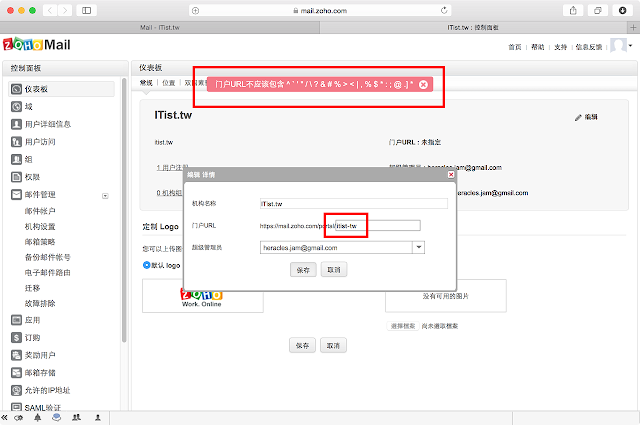The height and width of the screenshot is (425, 640).
Task: Switch to the 常规 tab
Action: 146,83
